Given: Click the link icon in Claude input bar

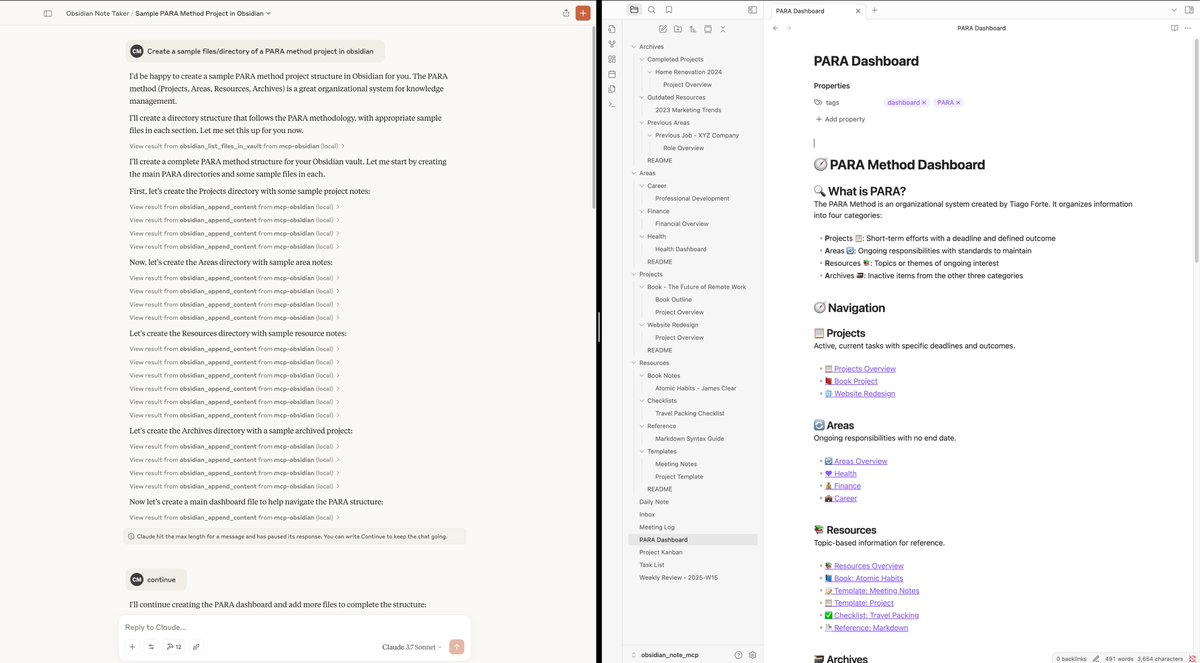Looking at the screenshot, I should tap(196, 647).
